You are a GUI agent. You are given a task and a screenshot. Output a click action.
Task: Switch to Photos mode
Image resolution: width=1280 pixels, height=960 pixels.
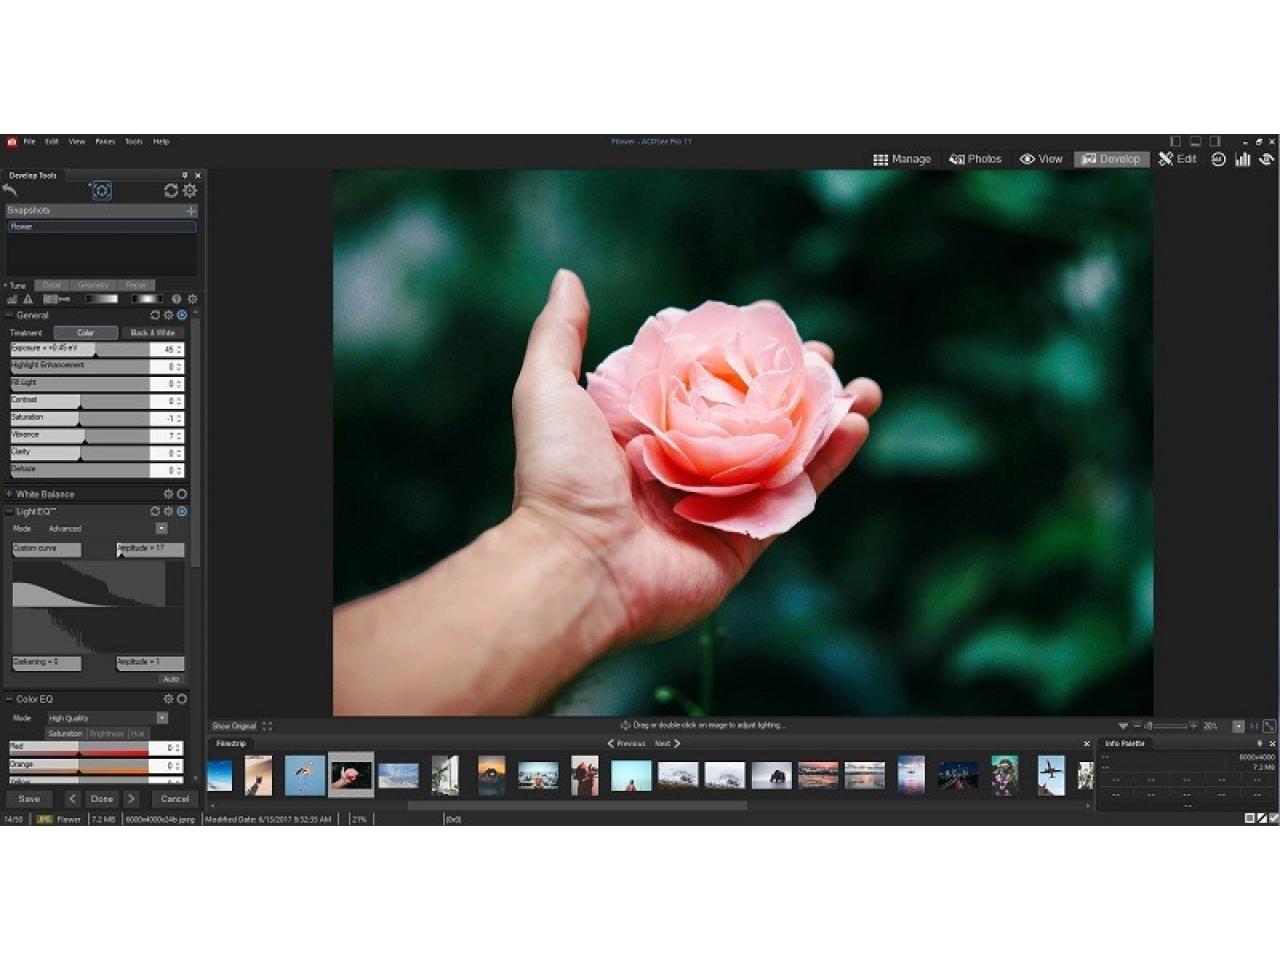pyautogui.click(x=976, y=159)
